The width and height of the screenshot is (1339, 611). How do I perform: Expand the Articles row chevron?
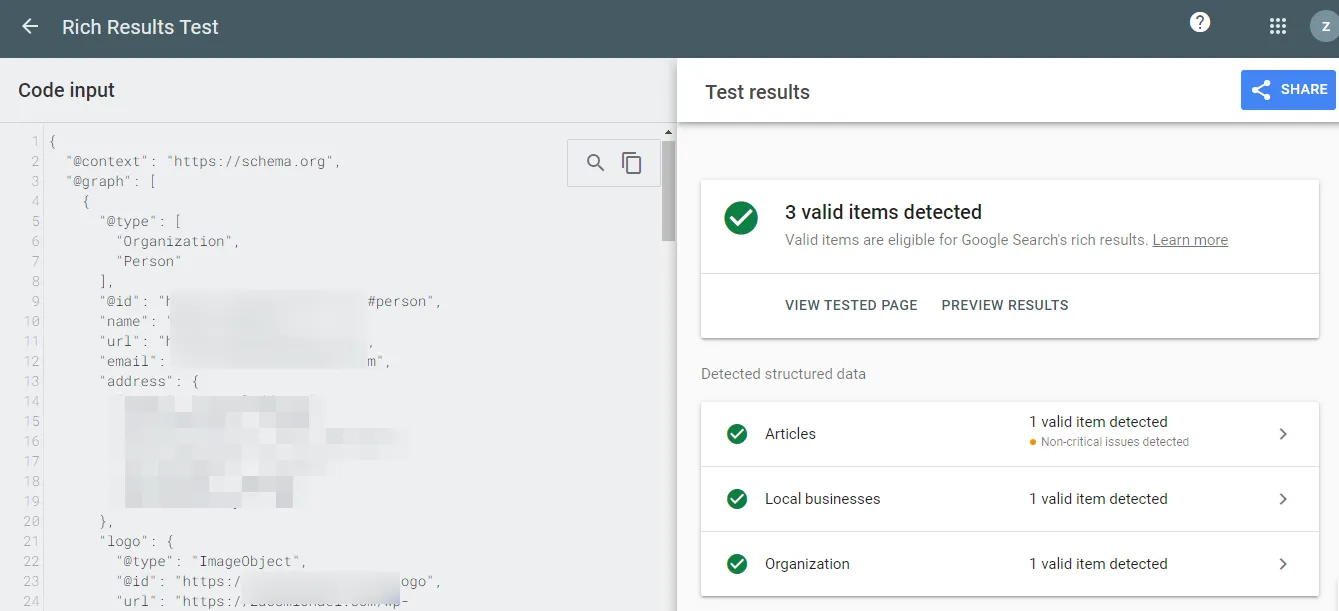point(1283,434)
